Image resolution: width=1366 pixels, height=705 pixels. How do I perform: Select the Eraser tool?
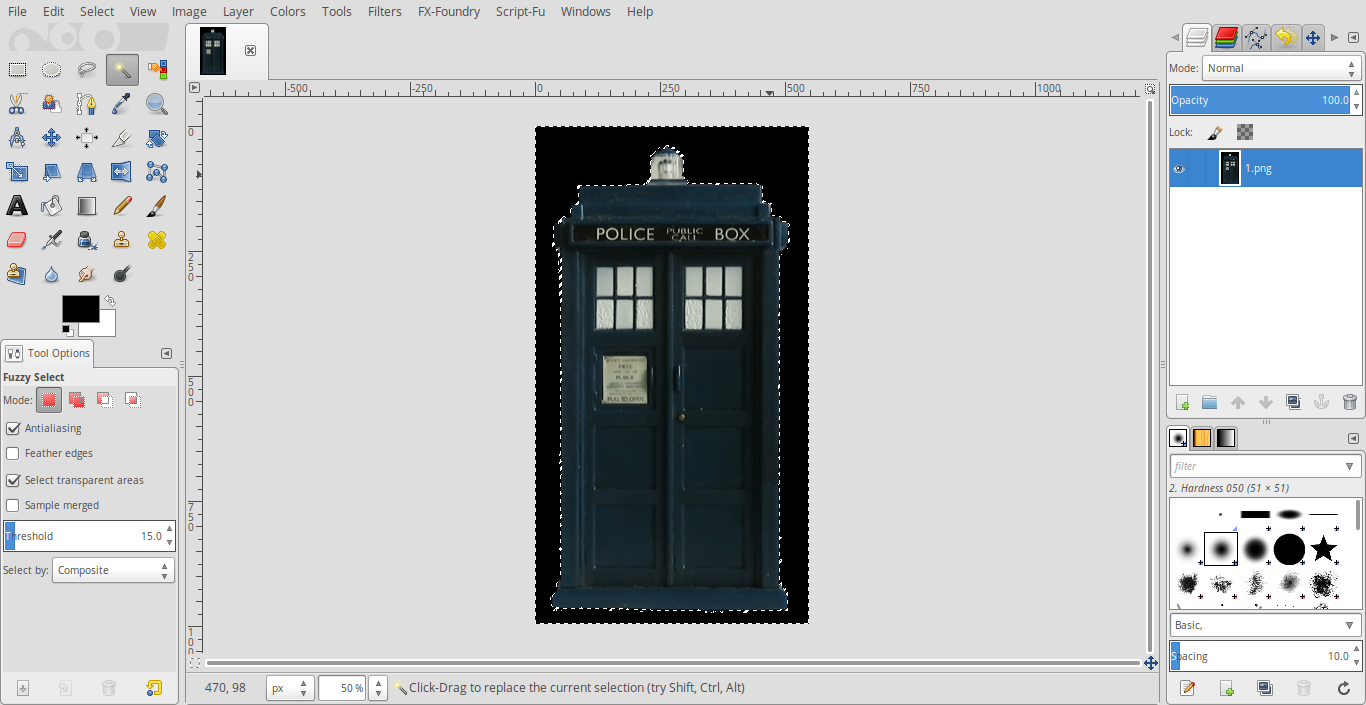(x=17, y=240)
